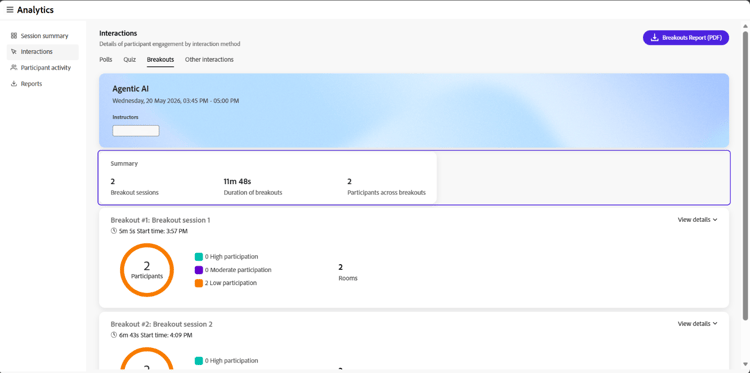Screen dimensions: 750x373
Task: Click the vertical page scrollbar
Action: tap(745, 176)
